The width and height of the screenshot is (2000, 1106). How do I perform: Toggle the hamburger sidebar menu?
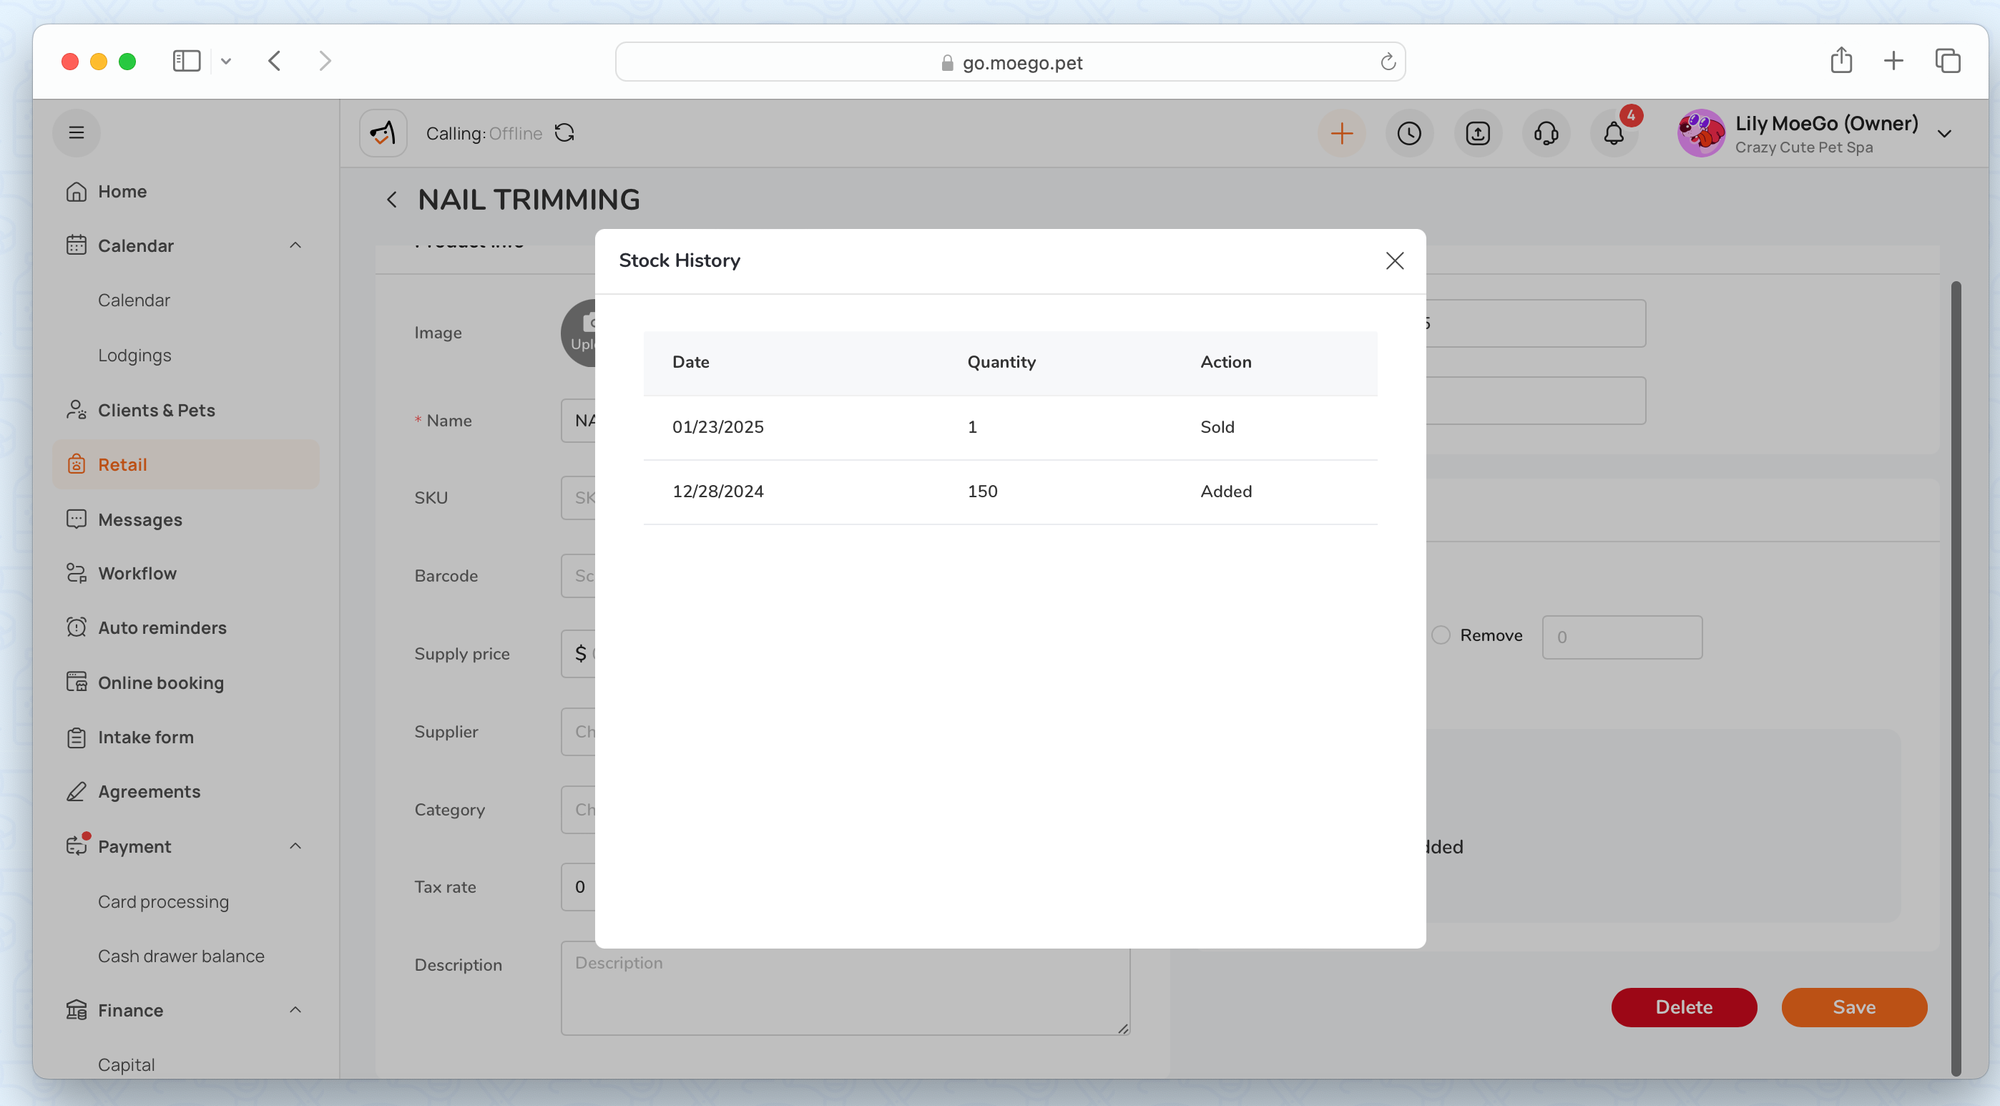pos(76,133)
